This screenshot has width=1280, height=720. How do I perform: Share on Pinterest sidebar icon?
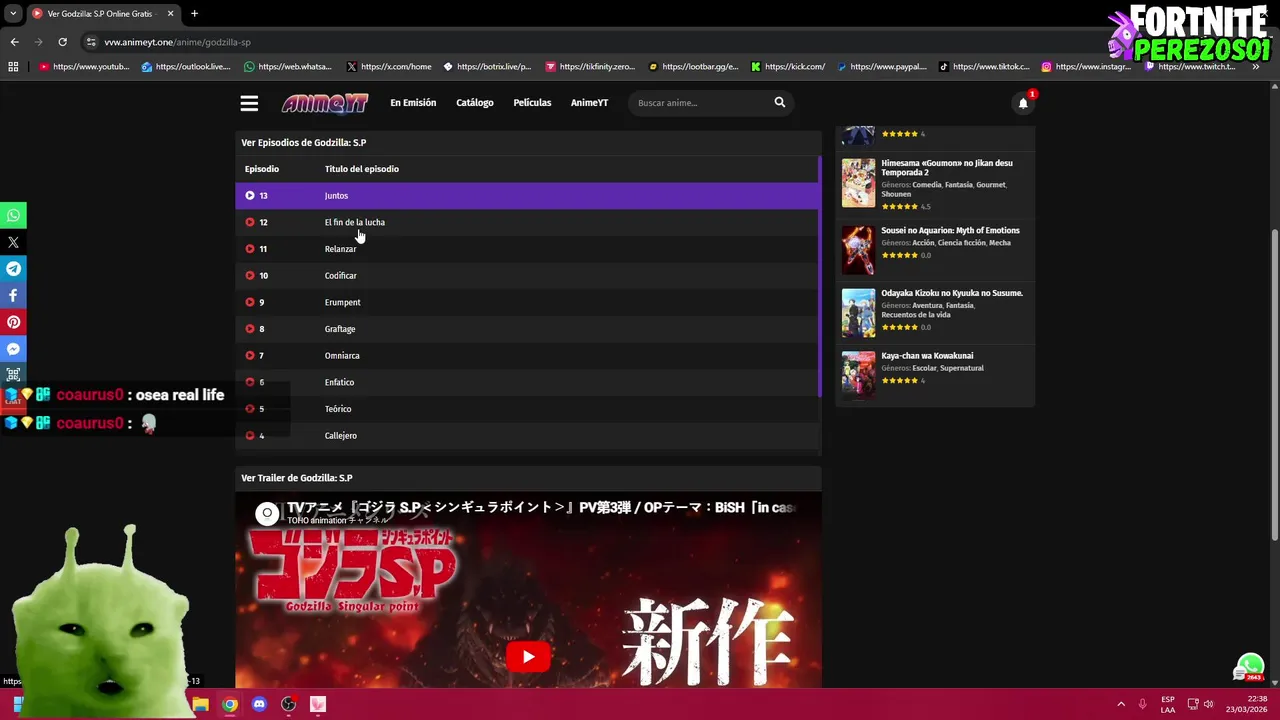pos(13,322)
